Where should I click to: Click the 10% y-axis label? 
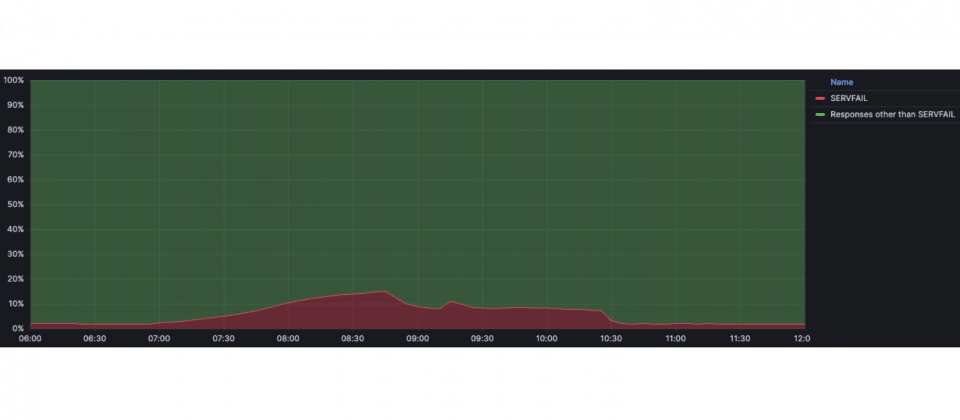coord(15,304)
